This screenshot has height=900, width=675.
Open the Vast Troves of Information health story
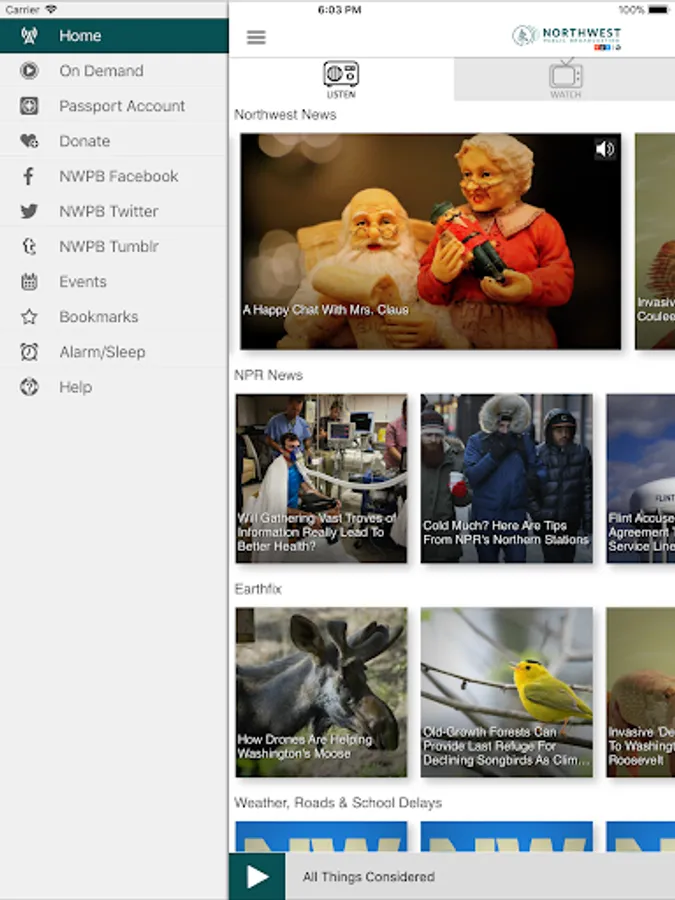(x=321, y=478)
